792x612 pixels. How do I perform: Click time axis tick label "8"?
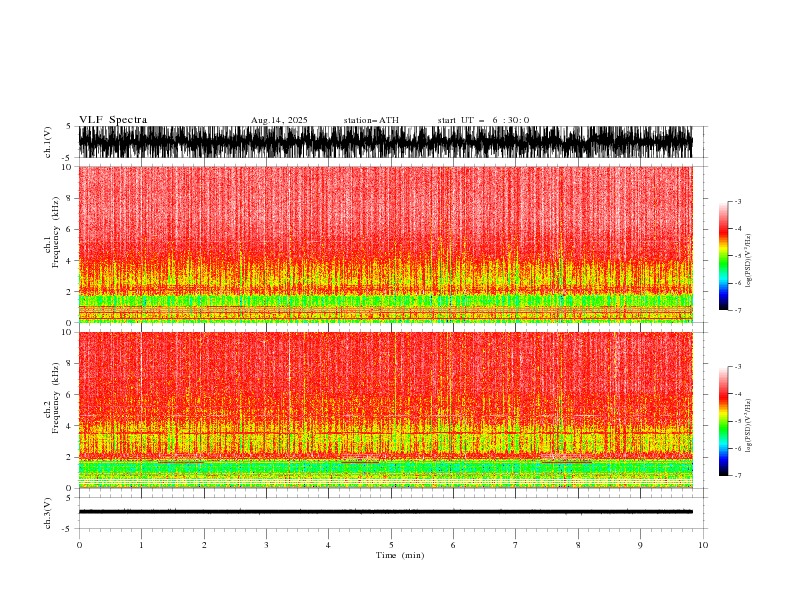(x=578, y=545)
